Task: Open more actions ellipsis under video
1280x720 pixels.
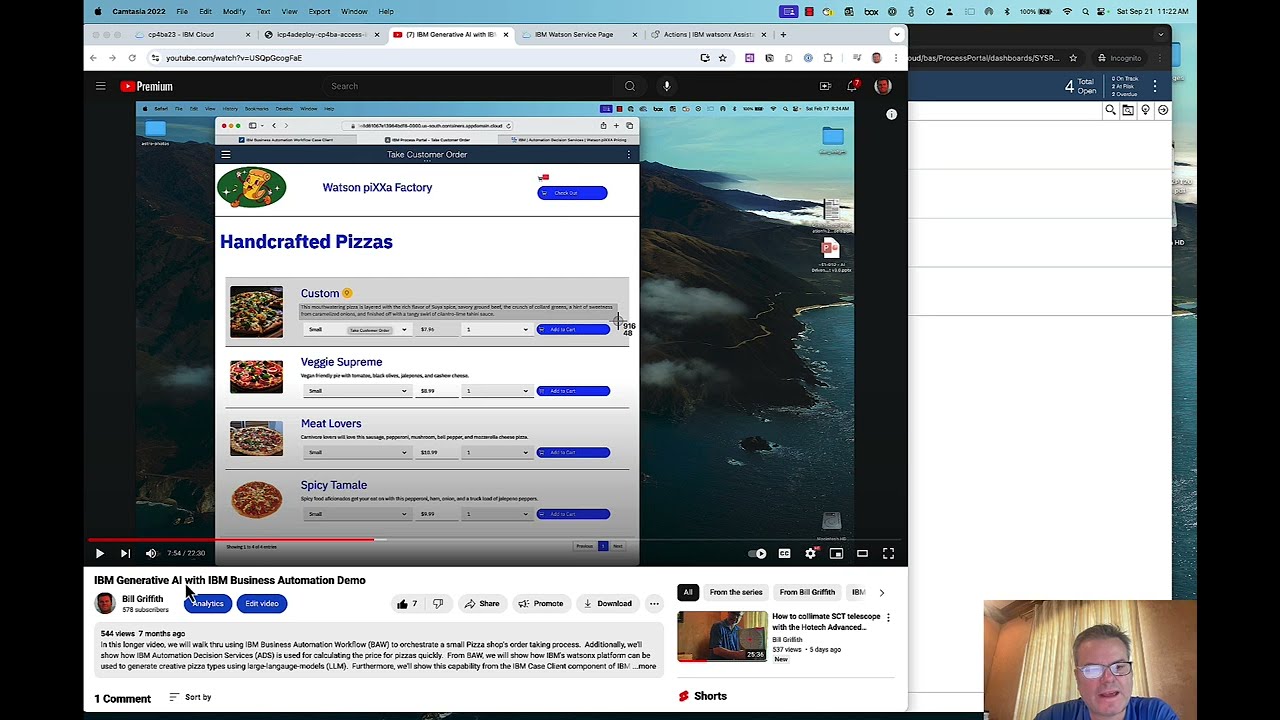Action: pos(654,604)
